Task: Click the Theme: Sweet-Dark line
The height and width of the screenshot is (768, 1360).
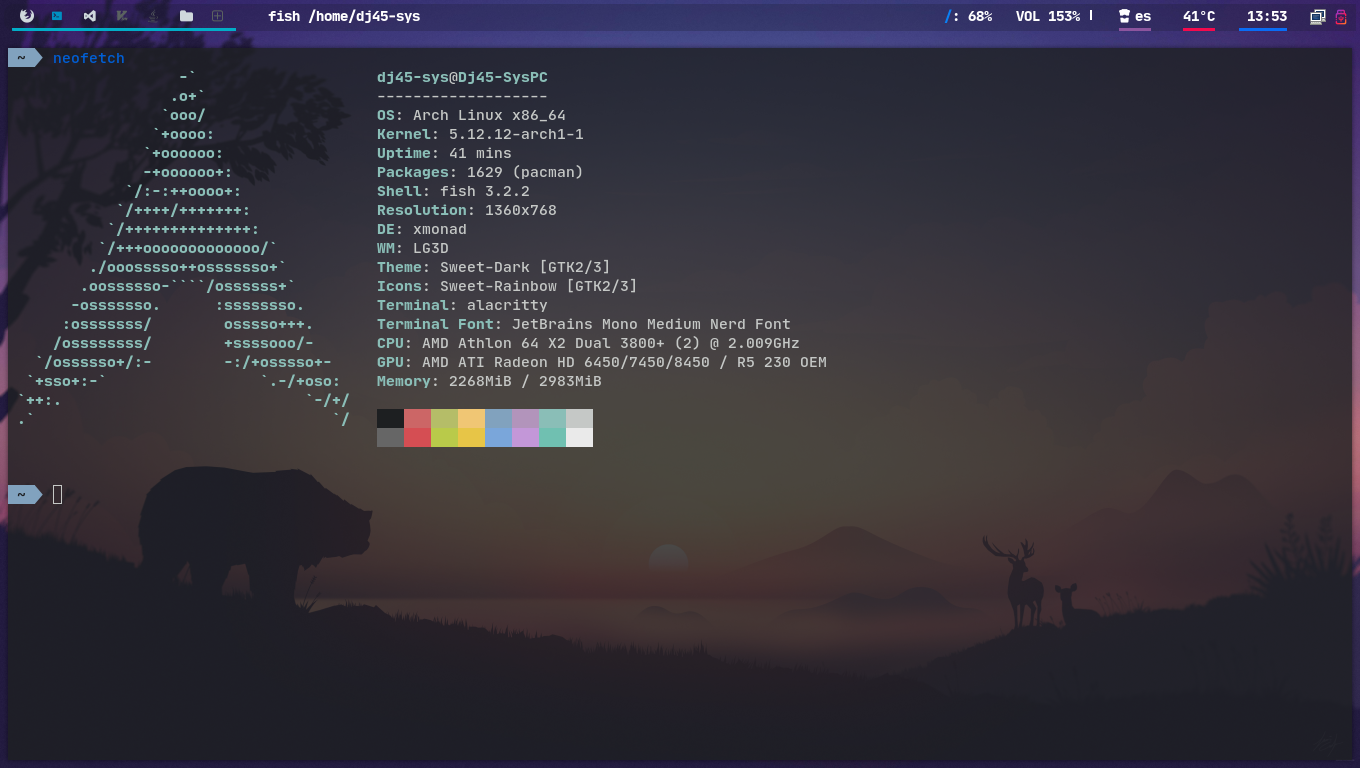Action: click(494, 267)
